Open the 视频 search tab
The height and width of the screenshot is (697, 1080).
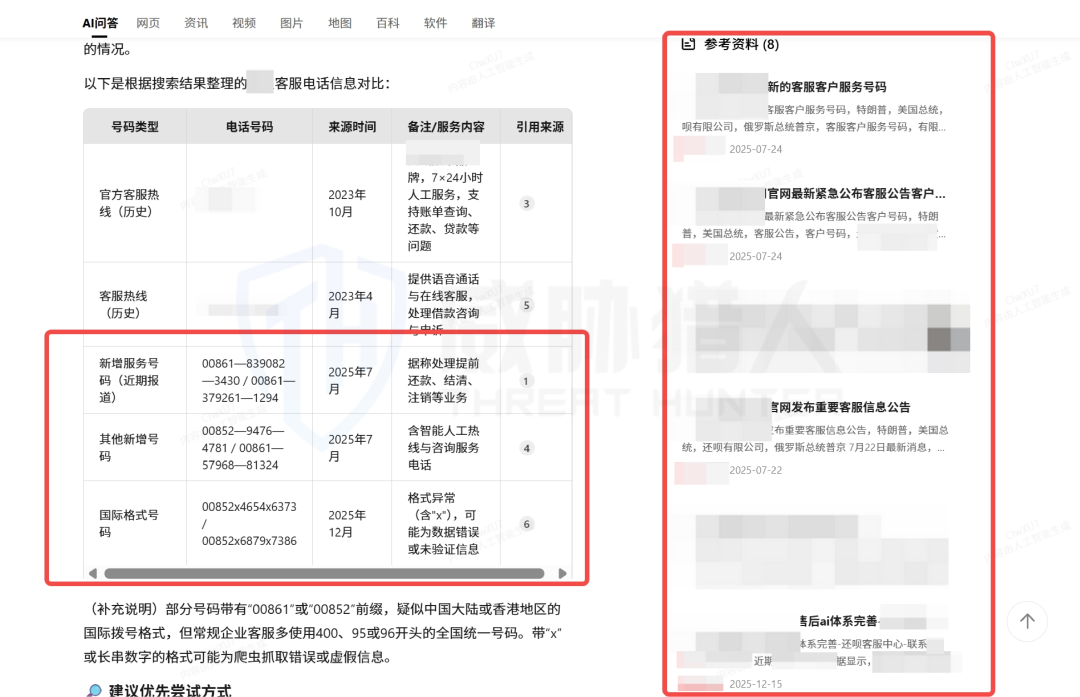tap(244, 23)
